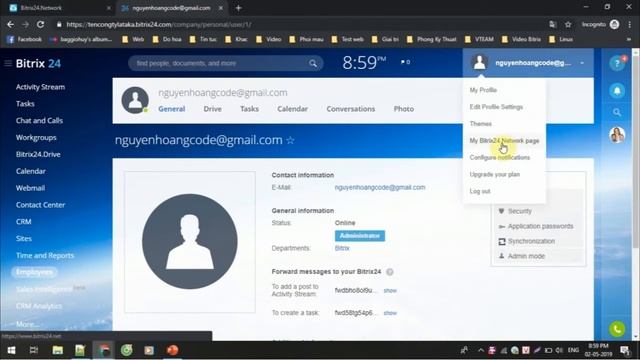Show the create task forwarding address
This screenshot has width=640, height=360.
click(x=390, y=313)
